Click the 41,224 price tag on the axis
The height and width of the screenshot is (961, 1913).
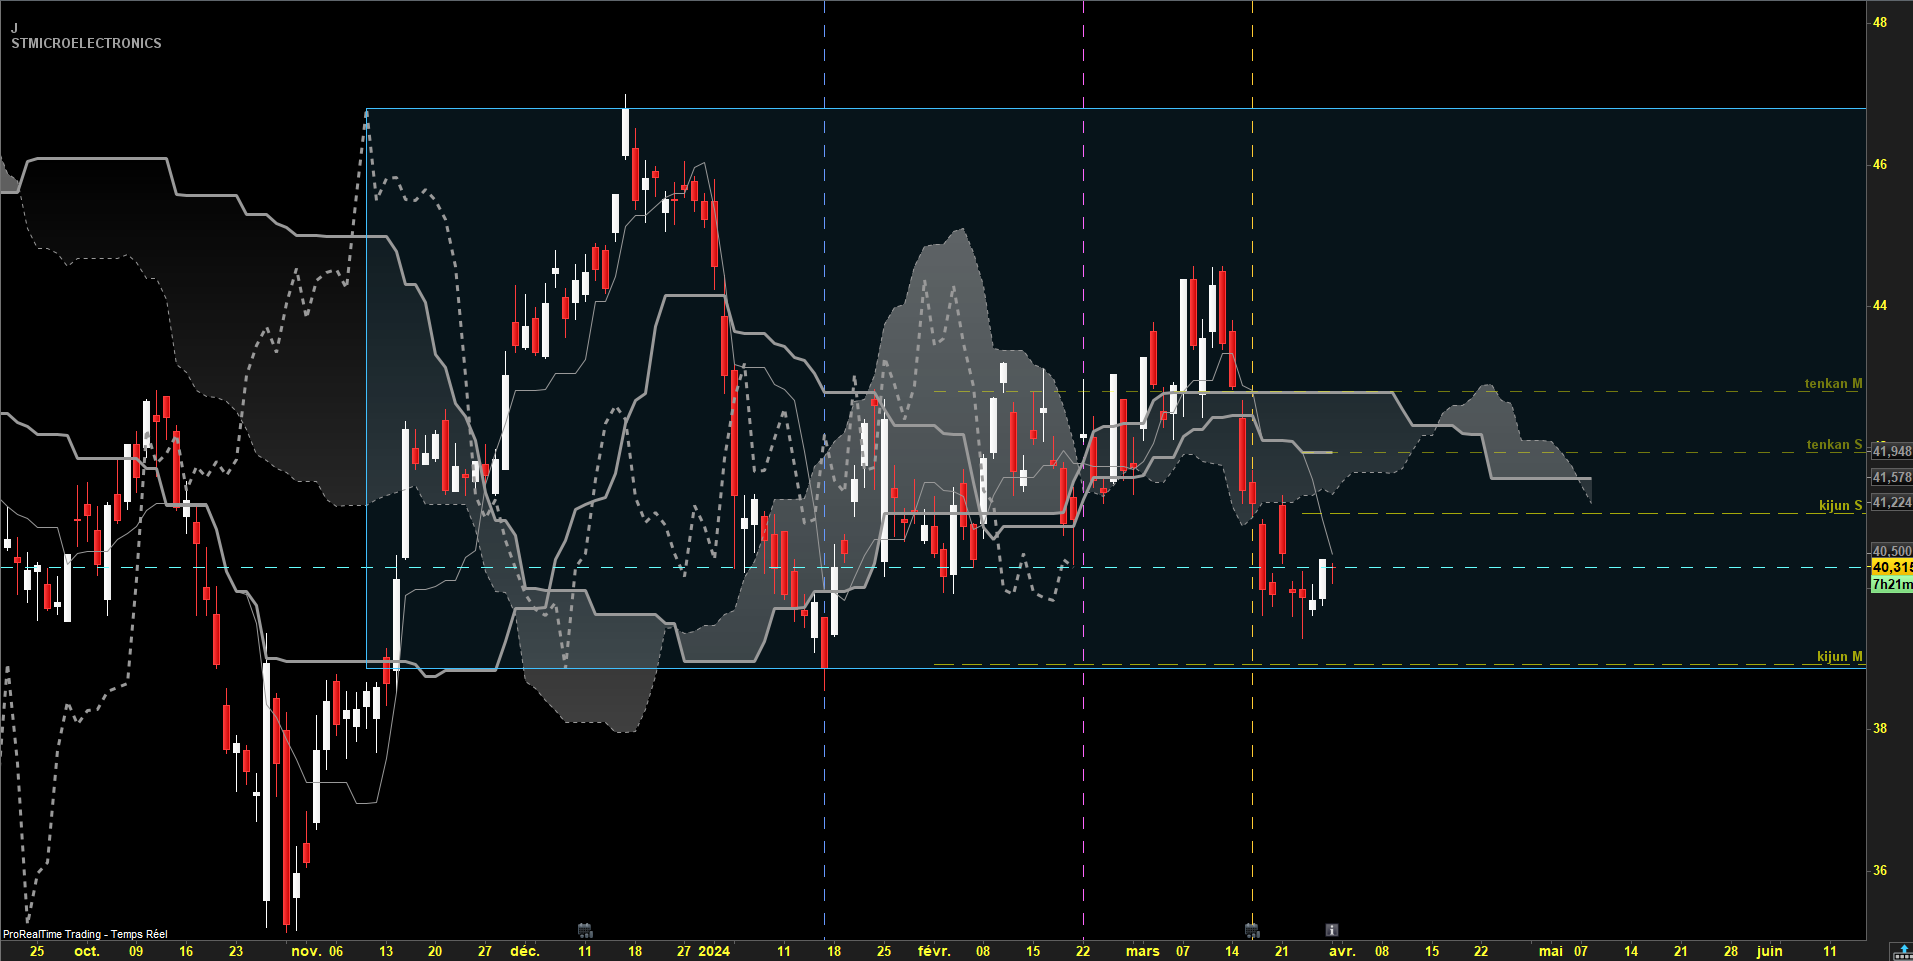pyautogui.click(x=1891, y=503)
